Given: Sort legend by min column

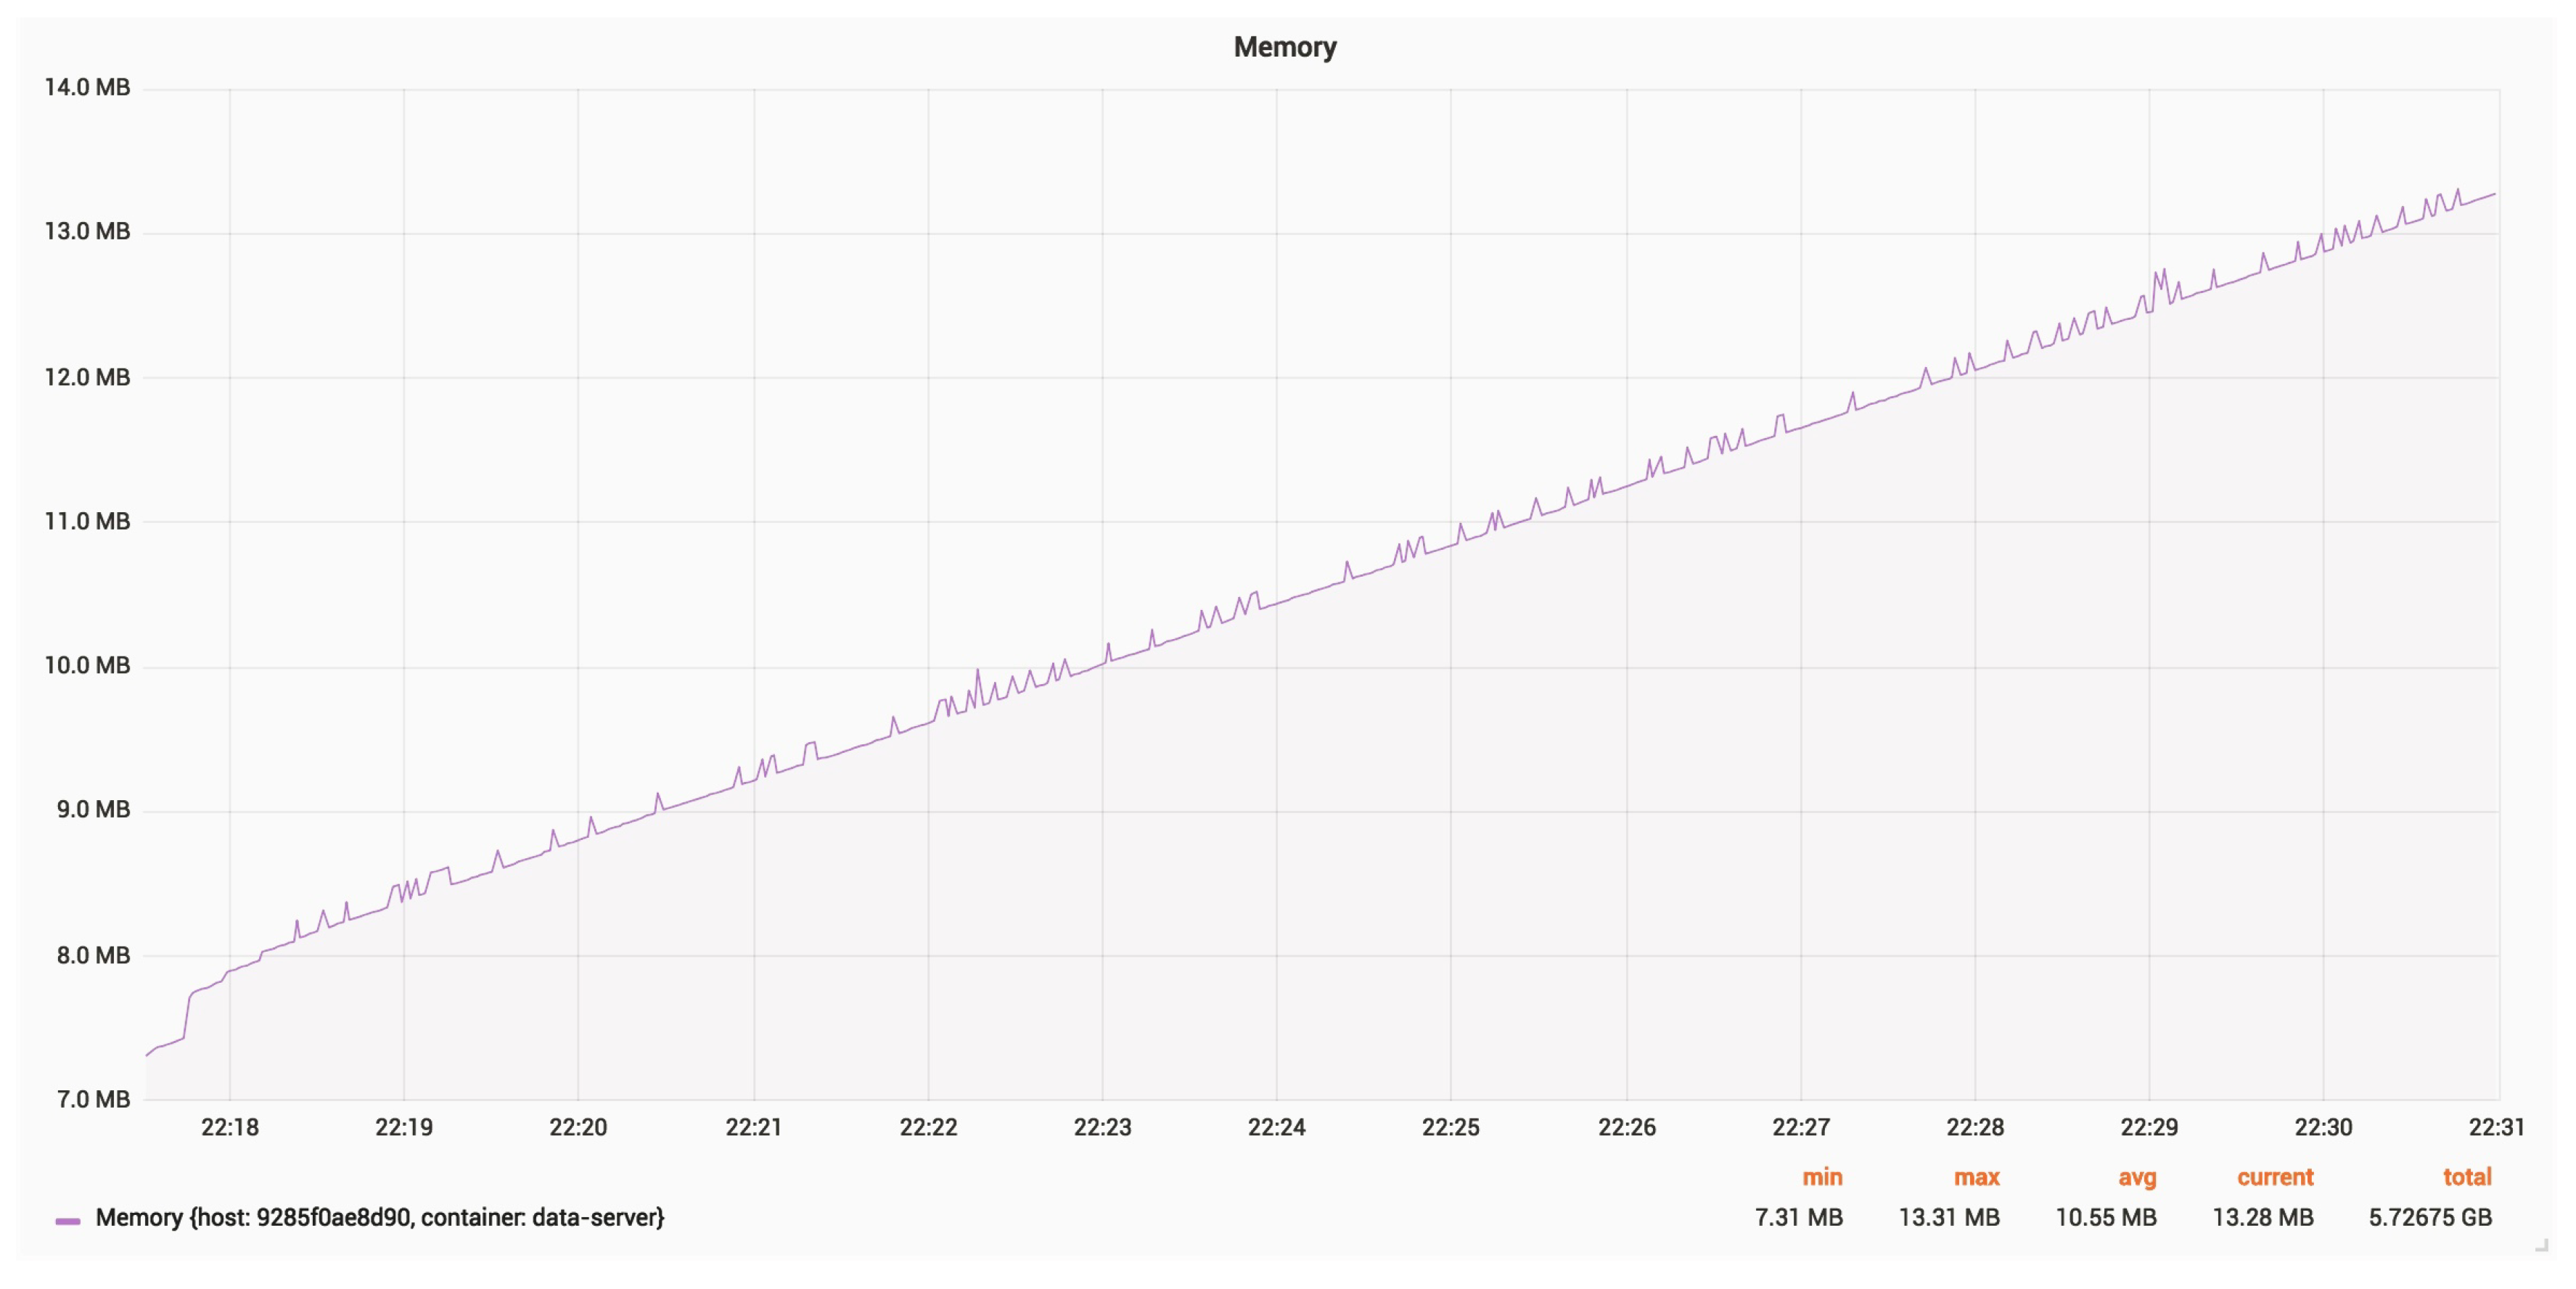Looking at the screenshot, I should click(1821, 1177).
